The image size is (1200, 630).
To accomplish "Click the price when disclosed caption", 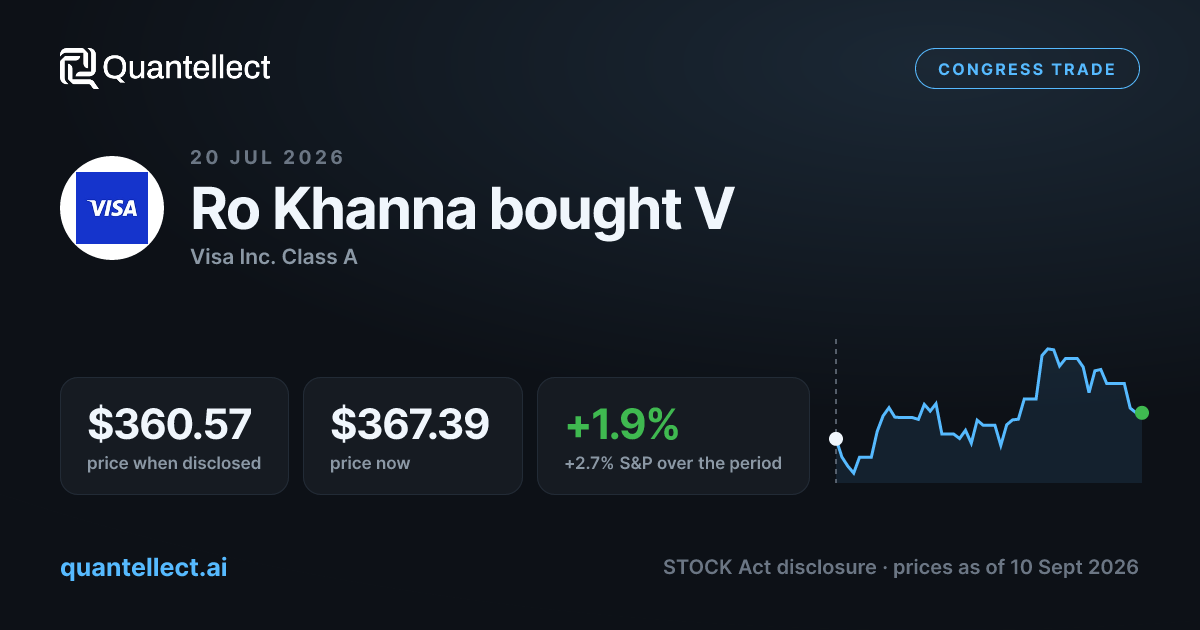I will point(174,463).
